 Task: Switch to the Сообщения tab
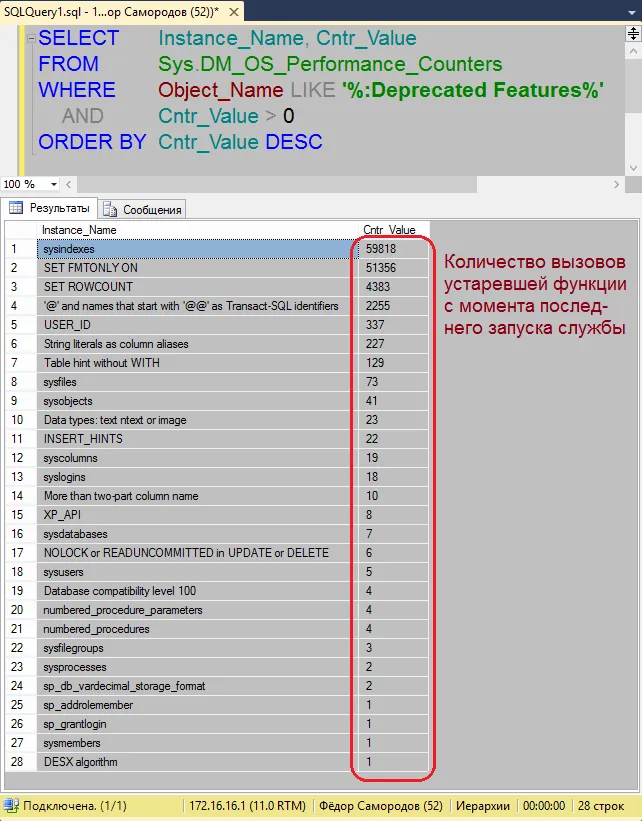point(150,210)
